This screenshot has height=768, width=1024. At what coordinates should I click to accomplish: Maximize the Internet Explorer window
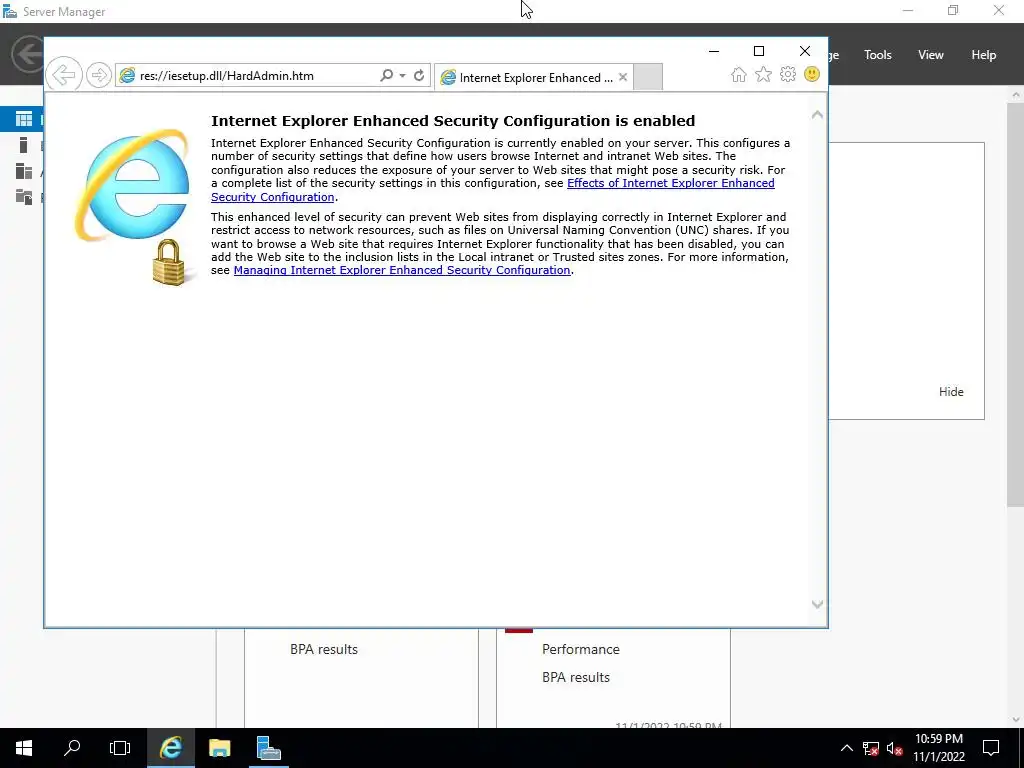click(759, 51)
